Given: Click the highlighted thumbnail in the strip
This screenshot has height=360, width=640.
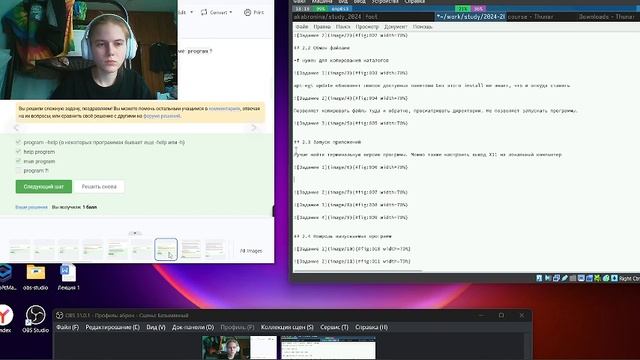Looking at the screenshot, I should pyautogui.click(x=166, y=249).
